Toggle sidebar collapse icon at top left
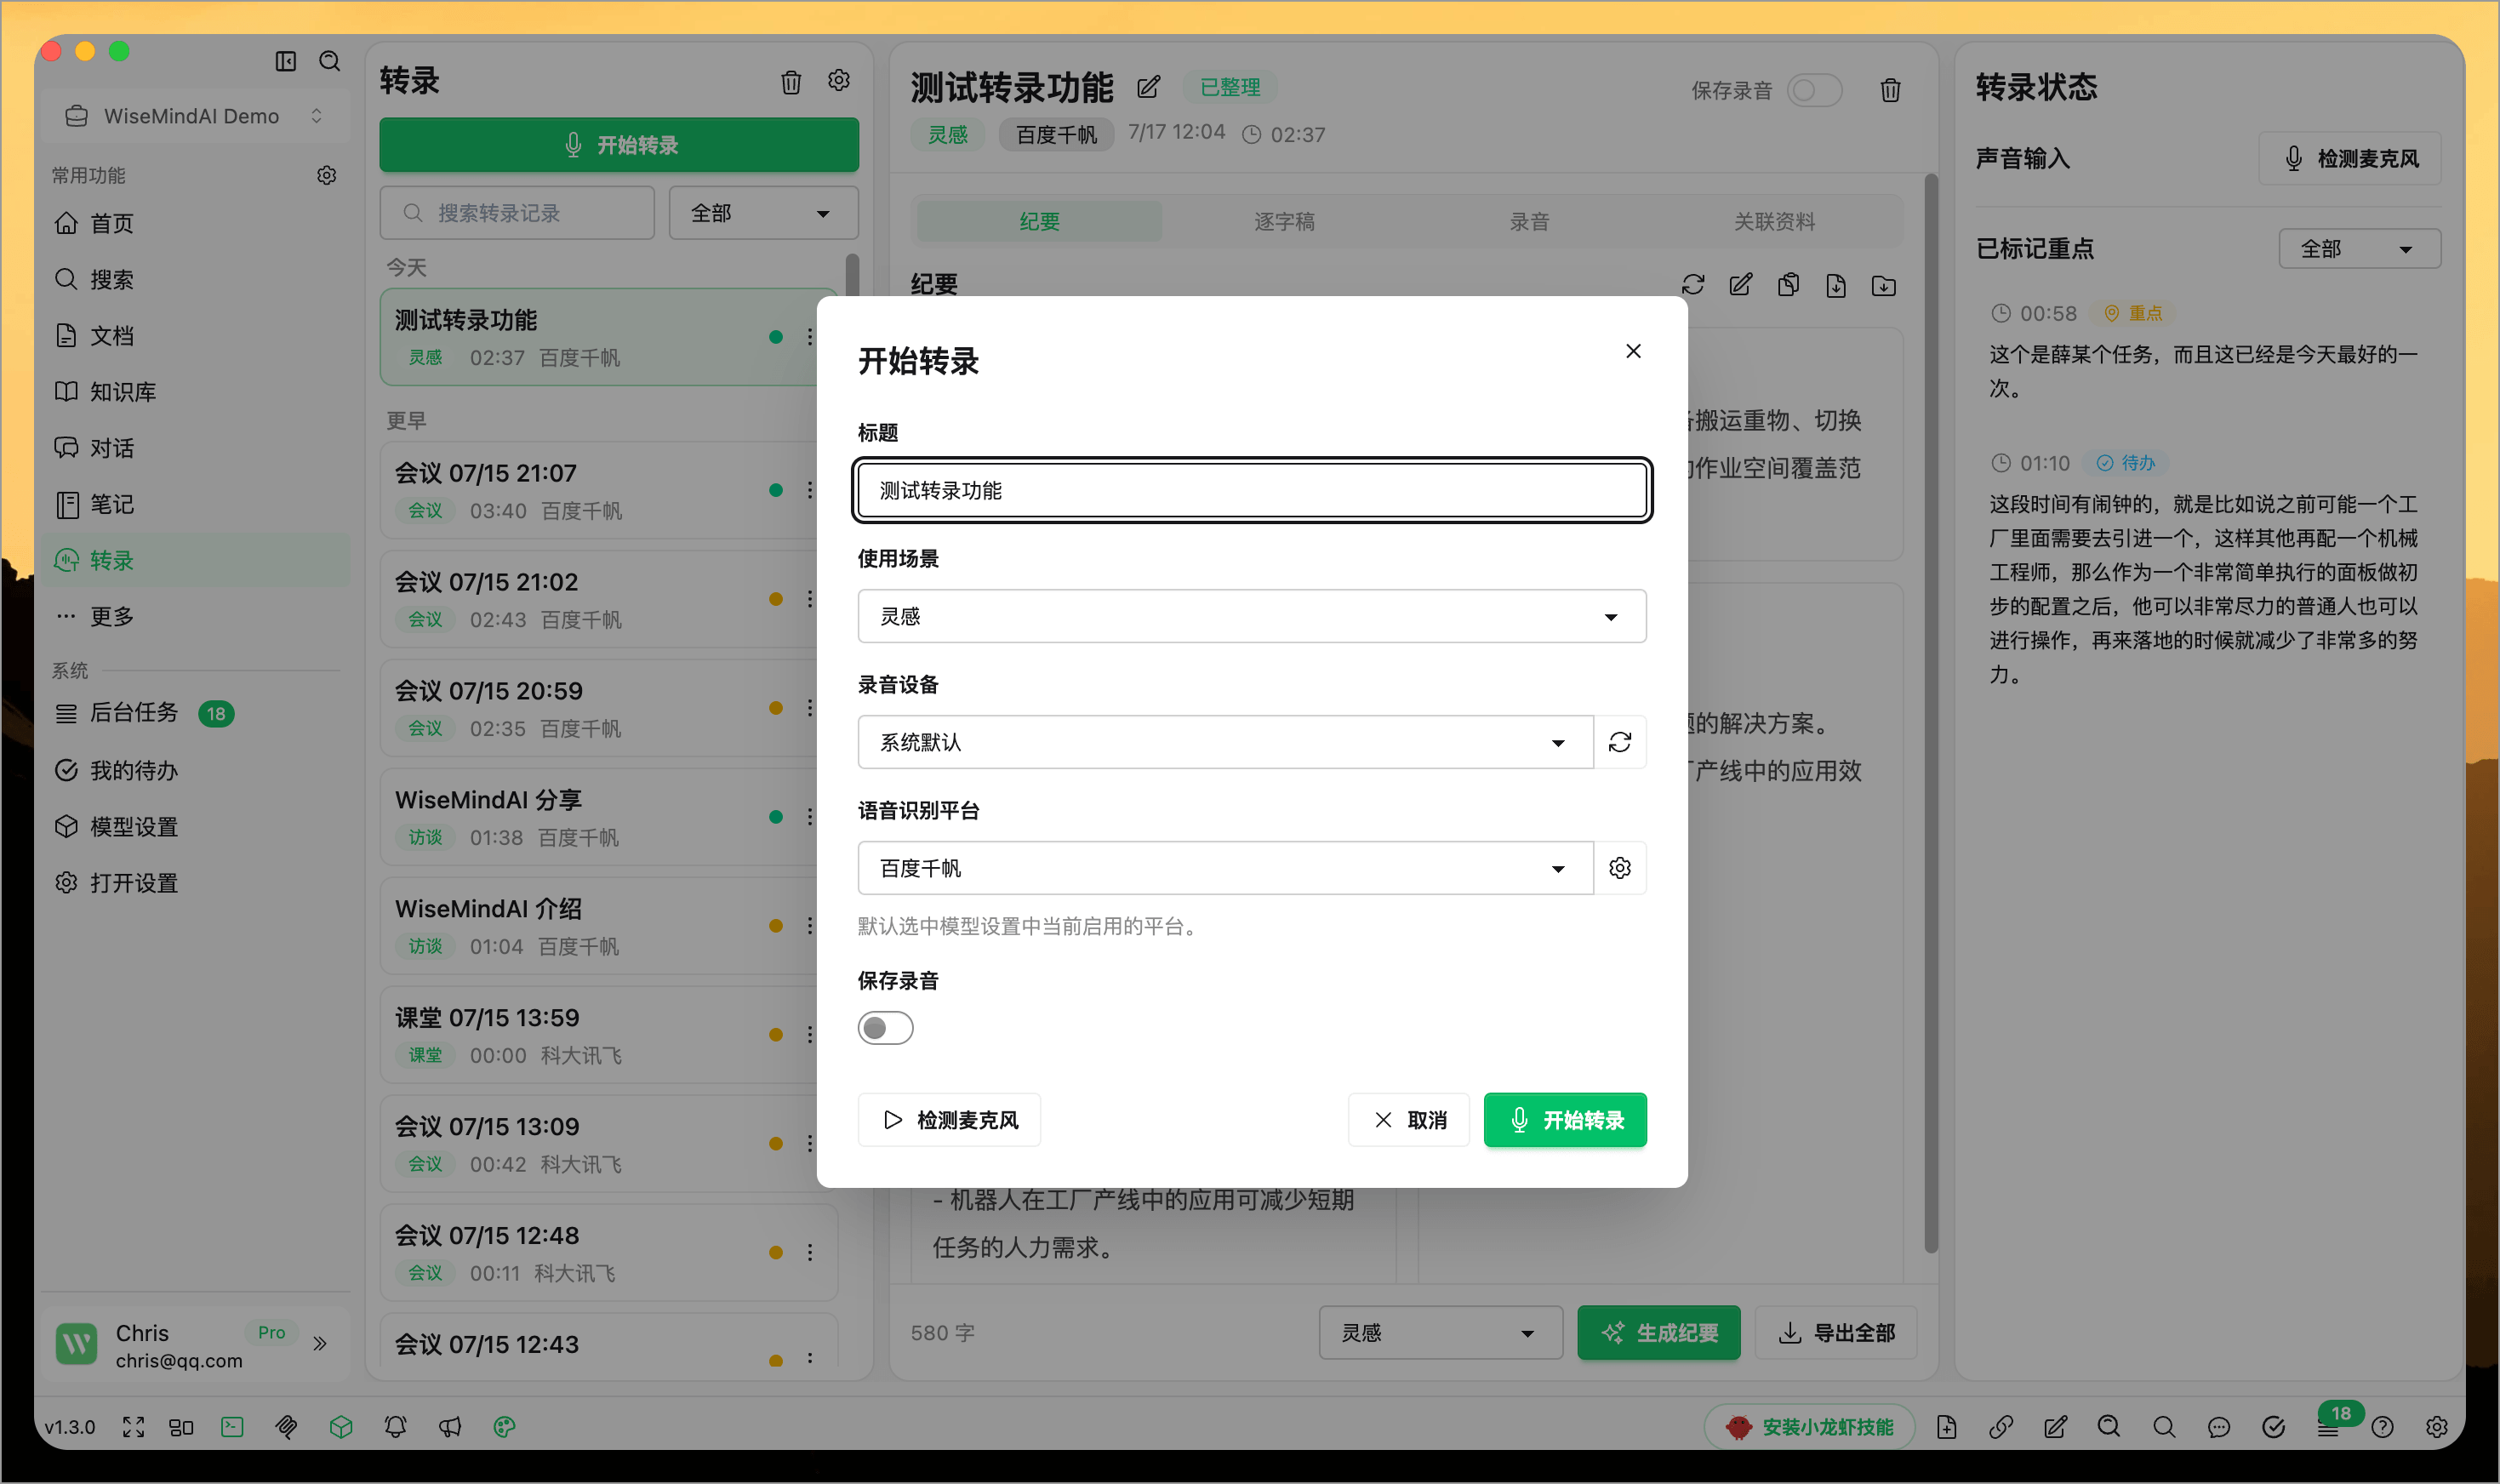 285,61
